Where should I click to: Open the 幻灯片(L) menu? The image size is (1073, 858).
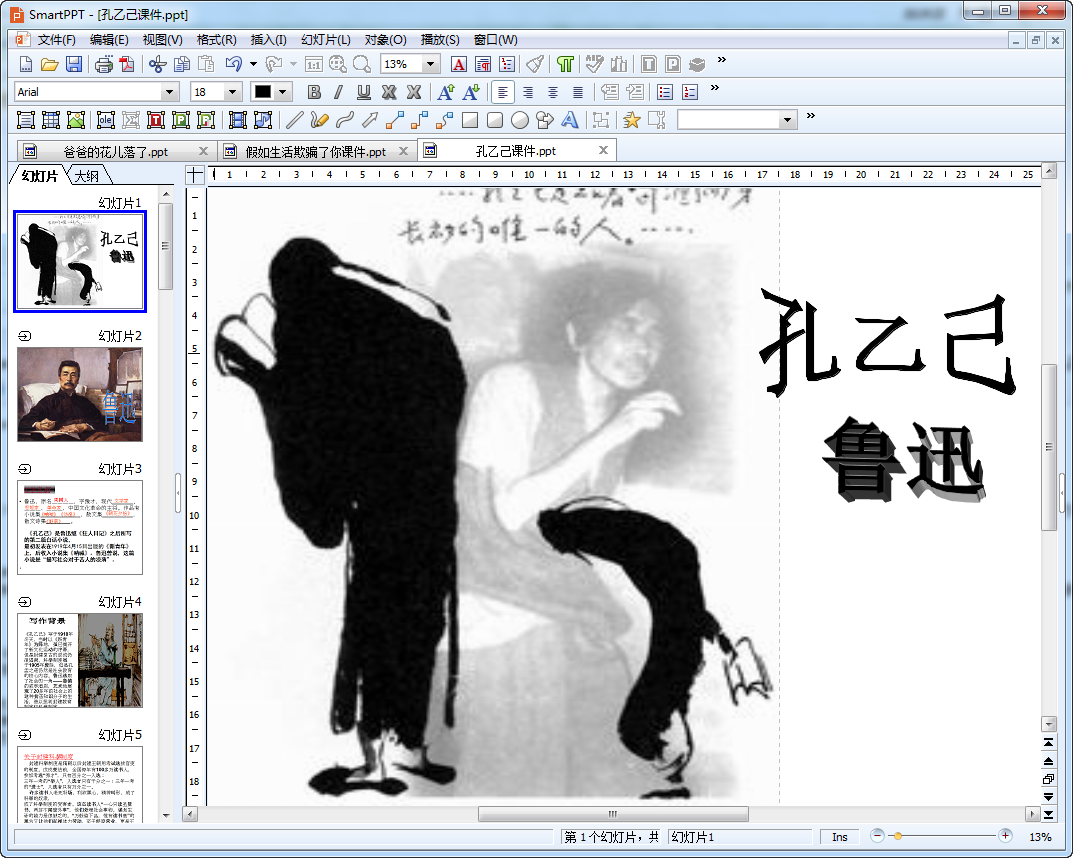[326, 40]
